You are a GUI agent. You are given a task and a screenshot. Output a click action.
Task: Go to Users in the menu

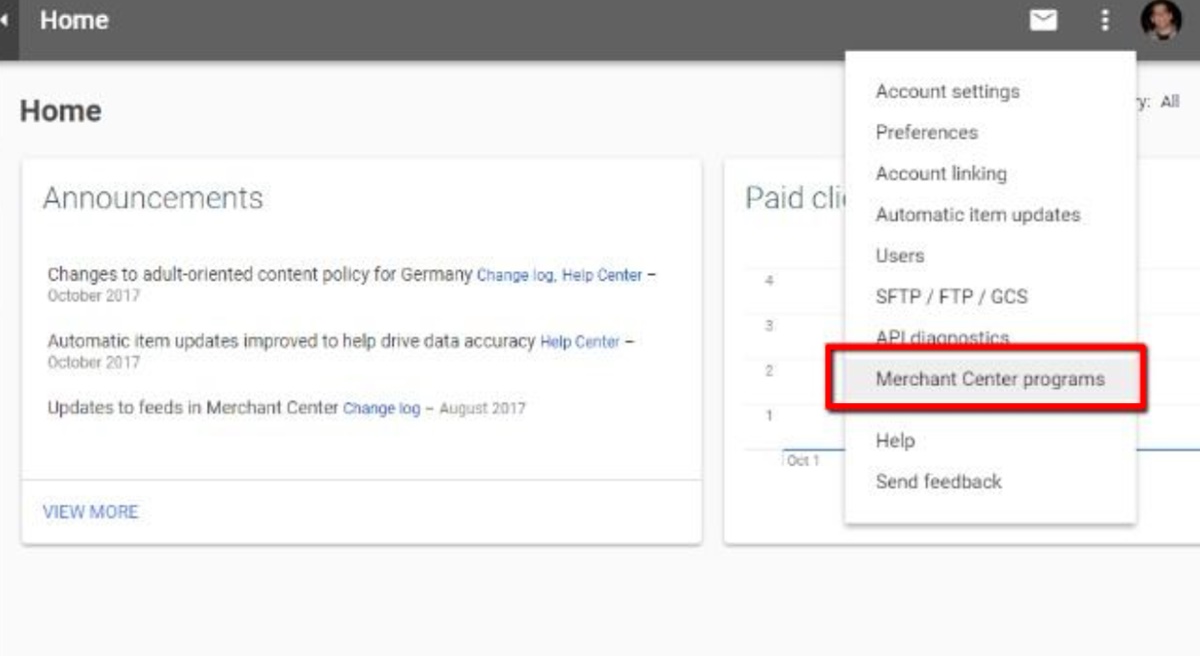point(899,255)
